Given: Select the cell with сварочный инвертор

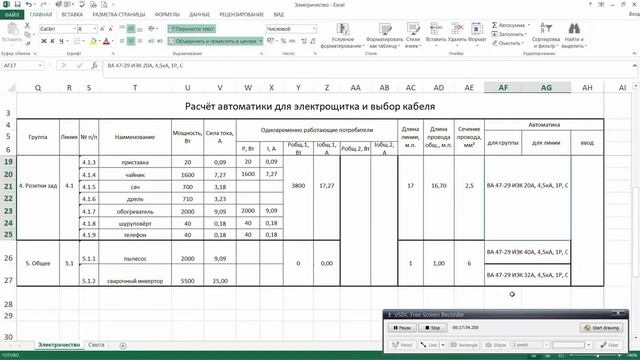Looking at the screenshot, I should [135, 275].
